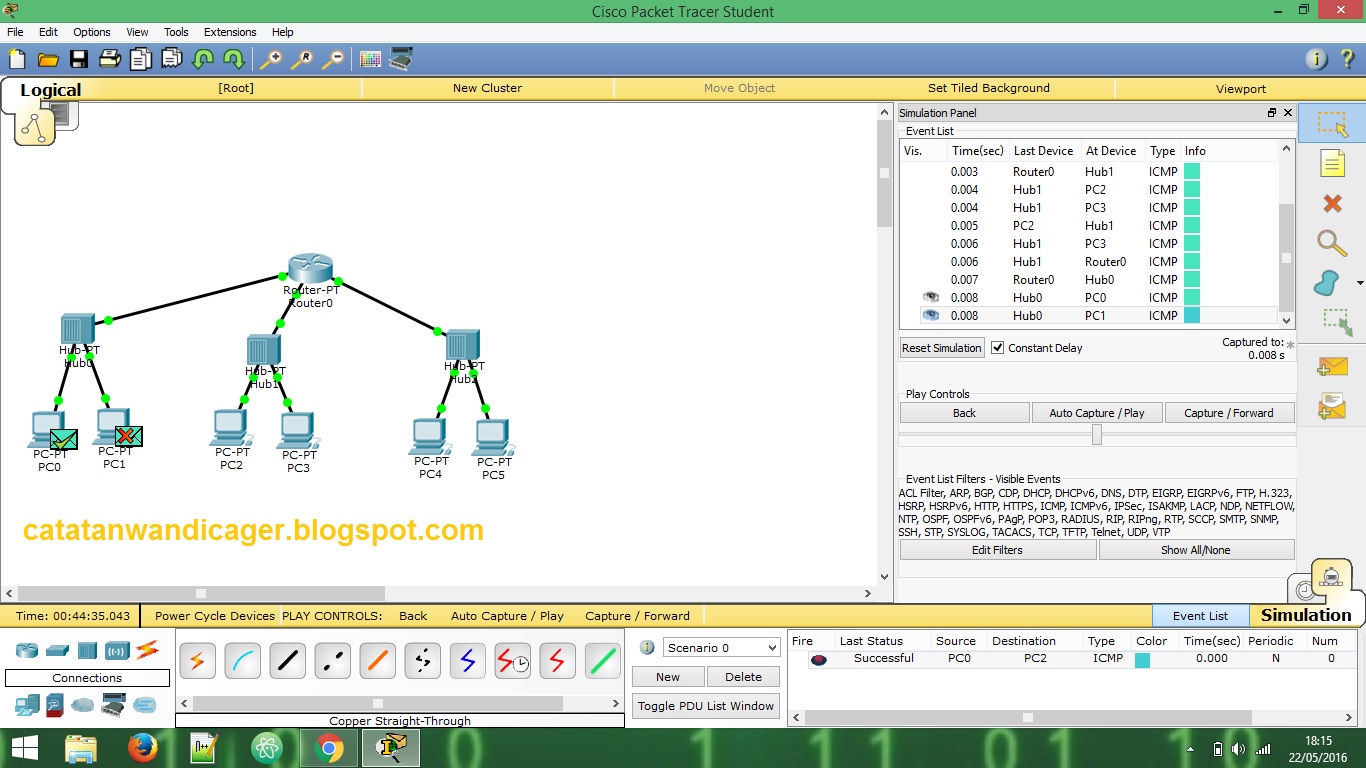This screenshot has width=1366, height=768.
Task: Open the Extensions menu
Action: pyautogui.click(x=229, y=31)
